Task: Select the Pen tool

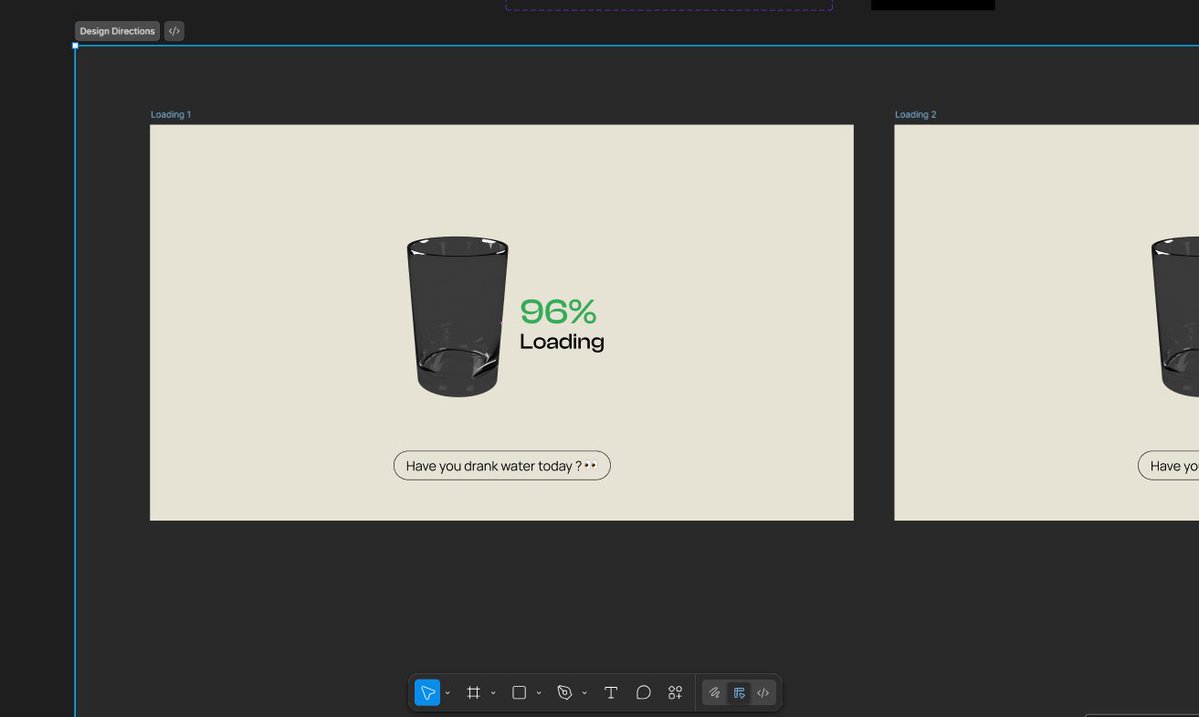Action: pyautogui.click(x=564, y=693)
